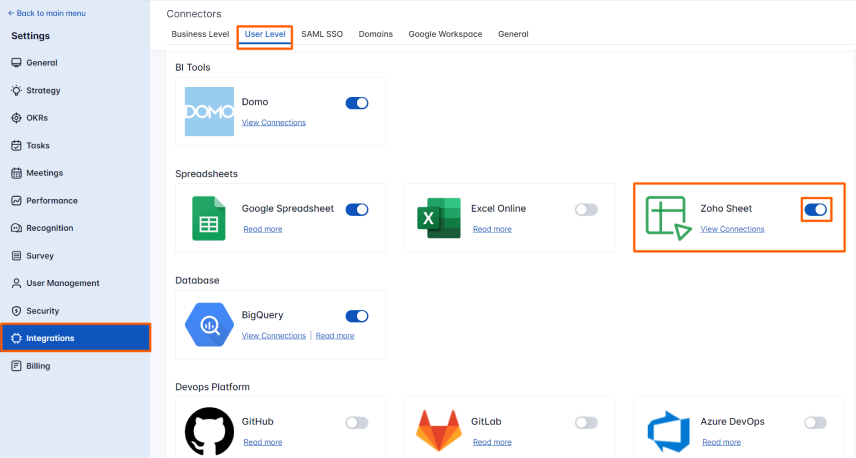Open View Connections under Domo
The width and height of the screenshot is (856, 458).
click(274, 122)
